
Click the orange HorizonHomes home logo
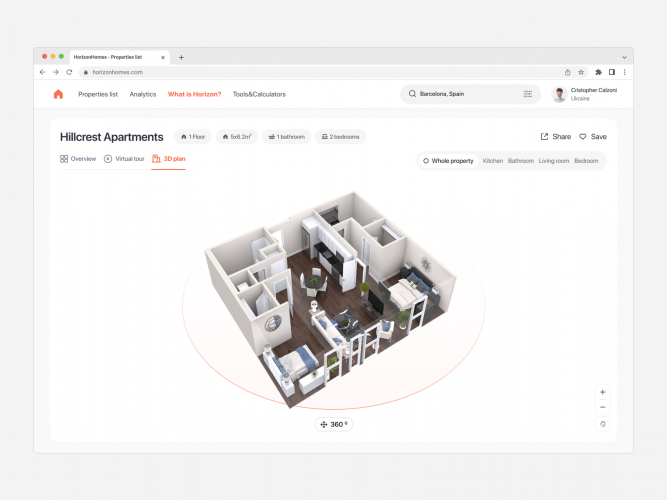(x=58, y=94)
